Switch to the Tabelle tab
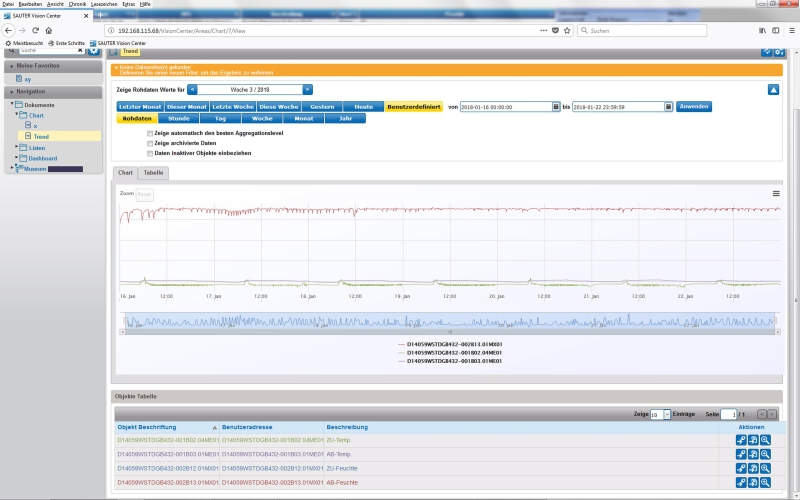The width and height of the screenshot is (800, 500). (x=153, y=173)
